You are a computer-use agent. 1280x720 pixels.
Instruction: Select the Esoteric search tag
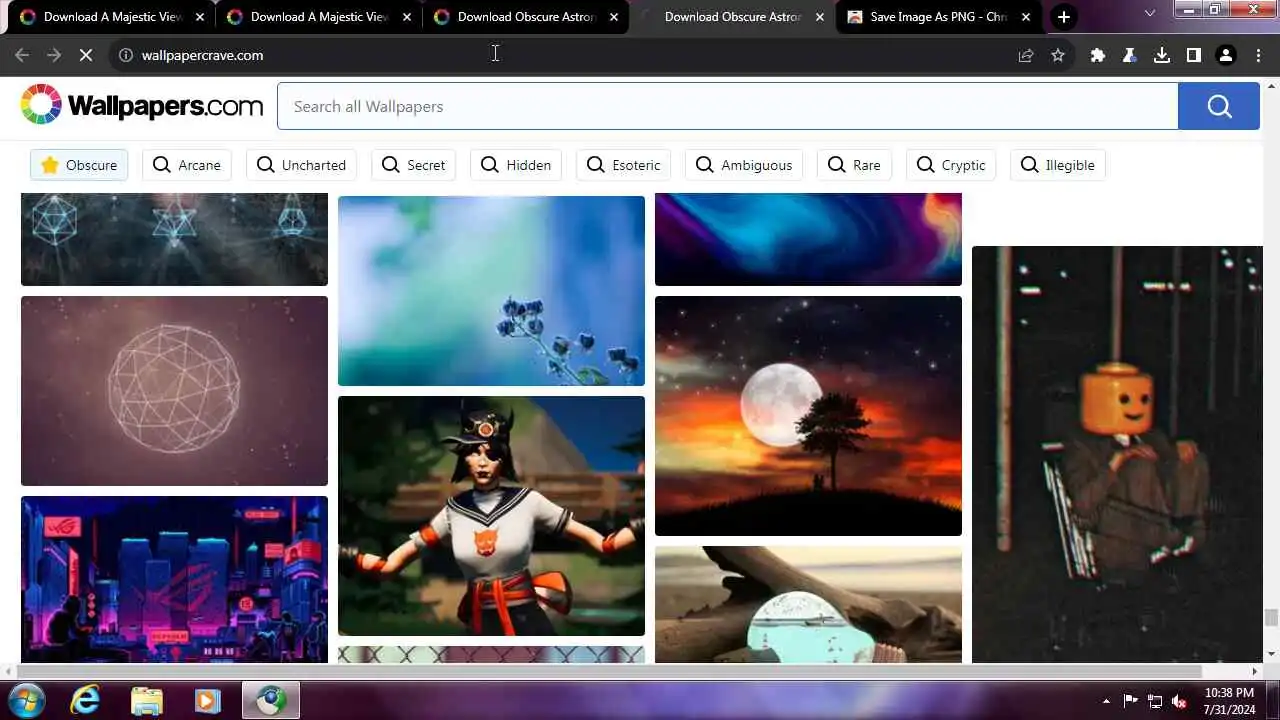624,165
